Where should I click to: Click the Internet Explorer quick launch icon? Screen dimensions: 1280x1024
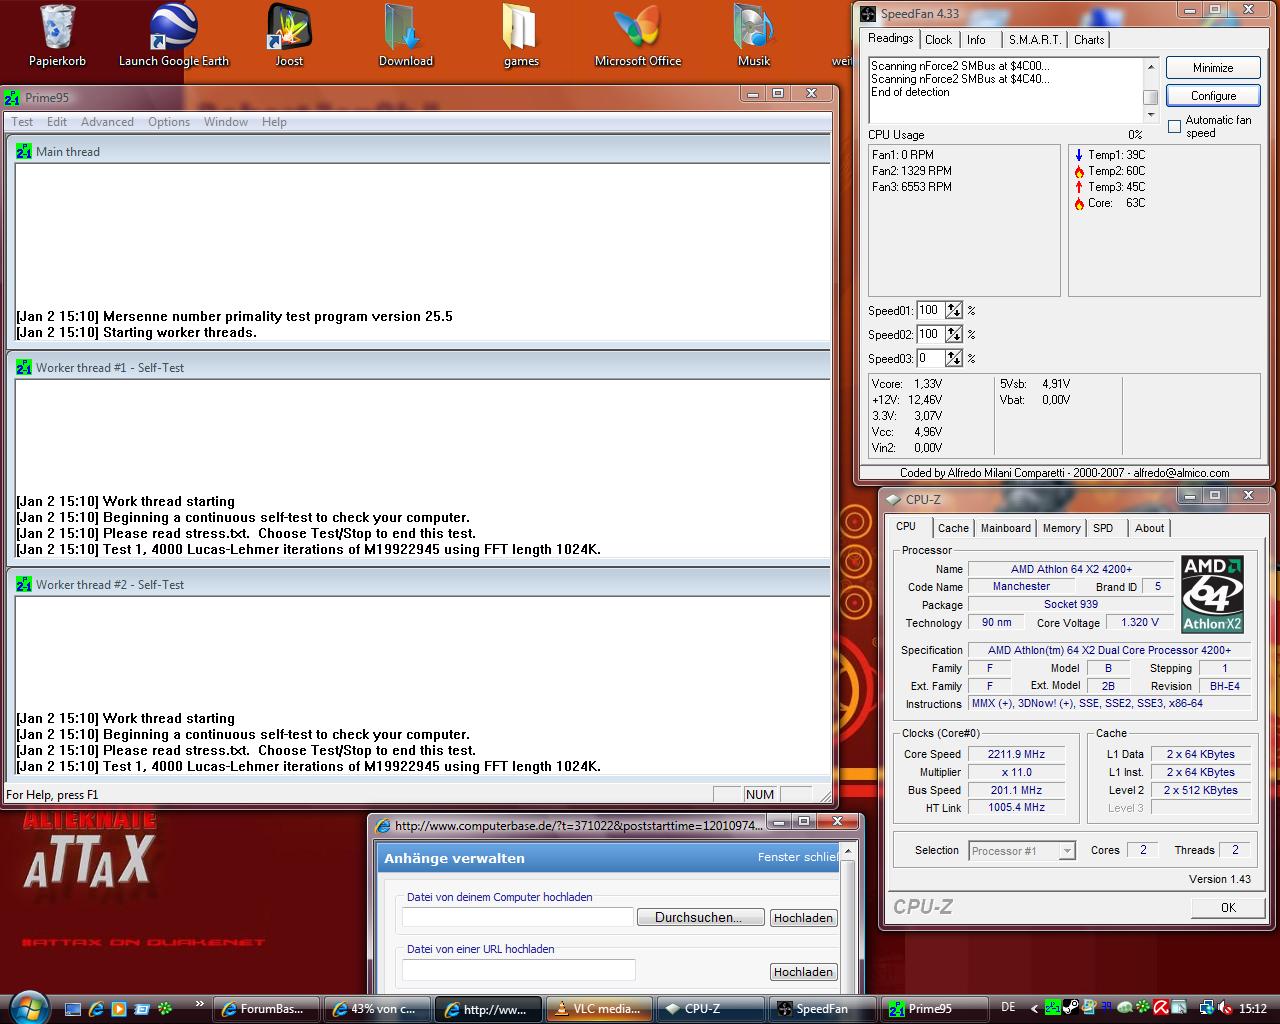tap(96, 1009)
